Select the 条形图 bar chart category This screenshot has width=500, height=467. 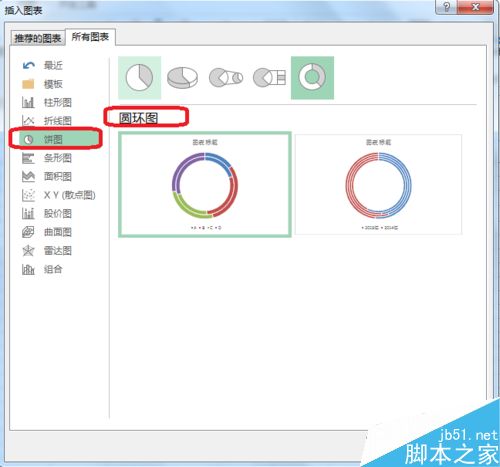pos(47,158)
